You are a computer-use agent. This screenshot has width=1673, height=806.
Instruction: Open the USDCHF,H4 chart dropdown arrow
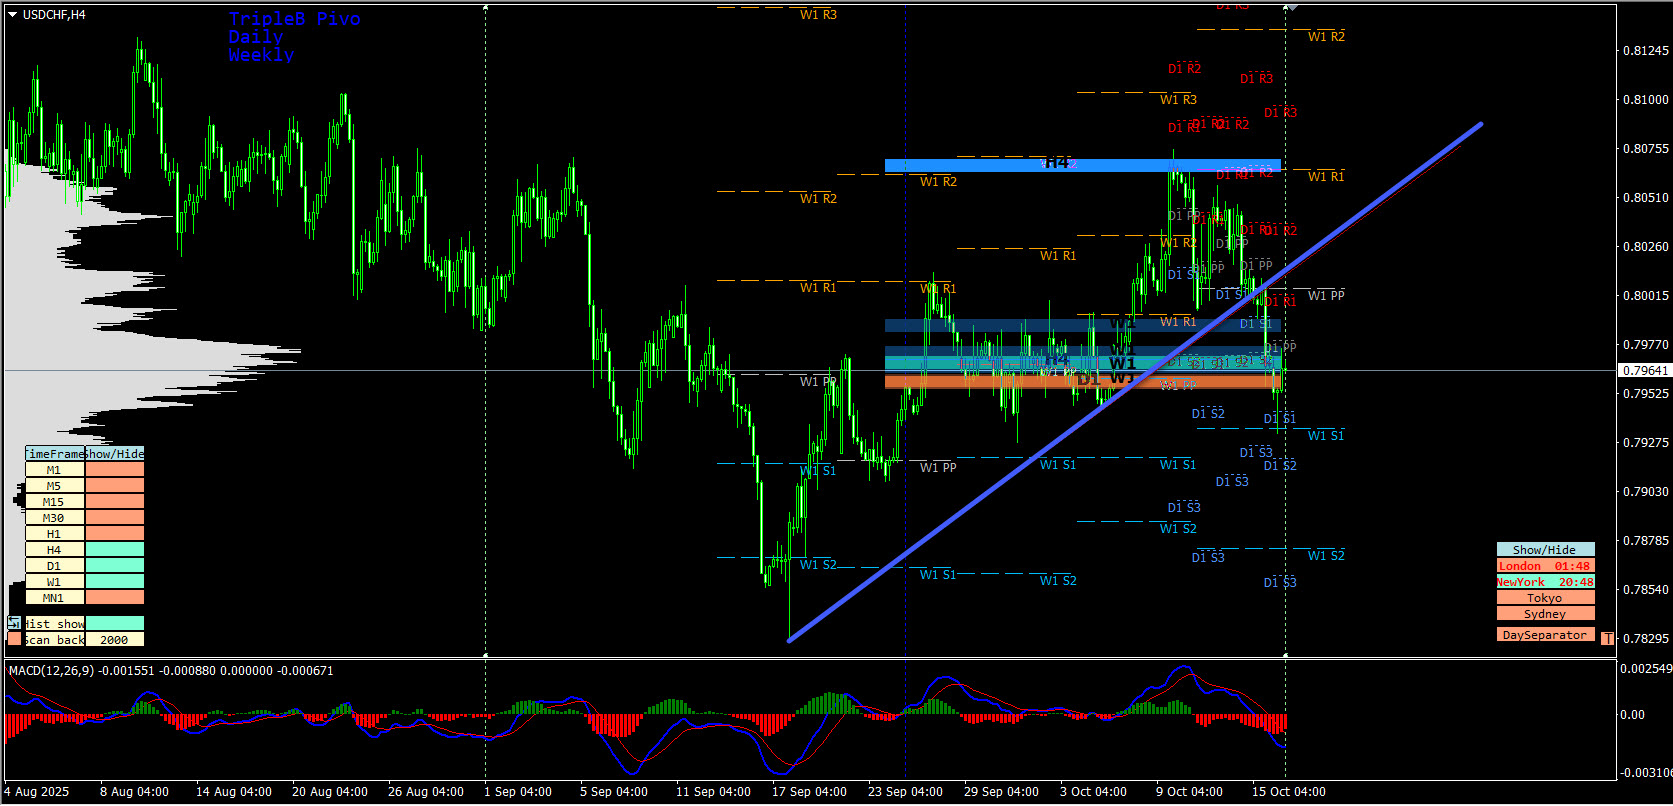tap(13, 15)
